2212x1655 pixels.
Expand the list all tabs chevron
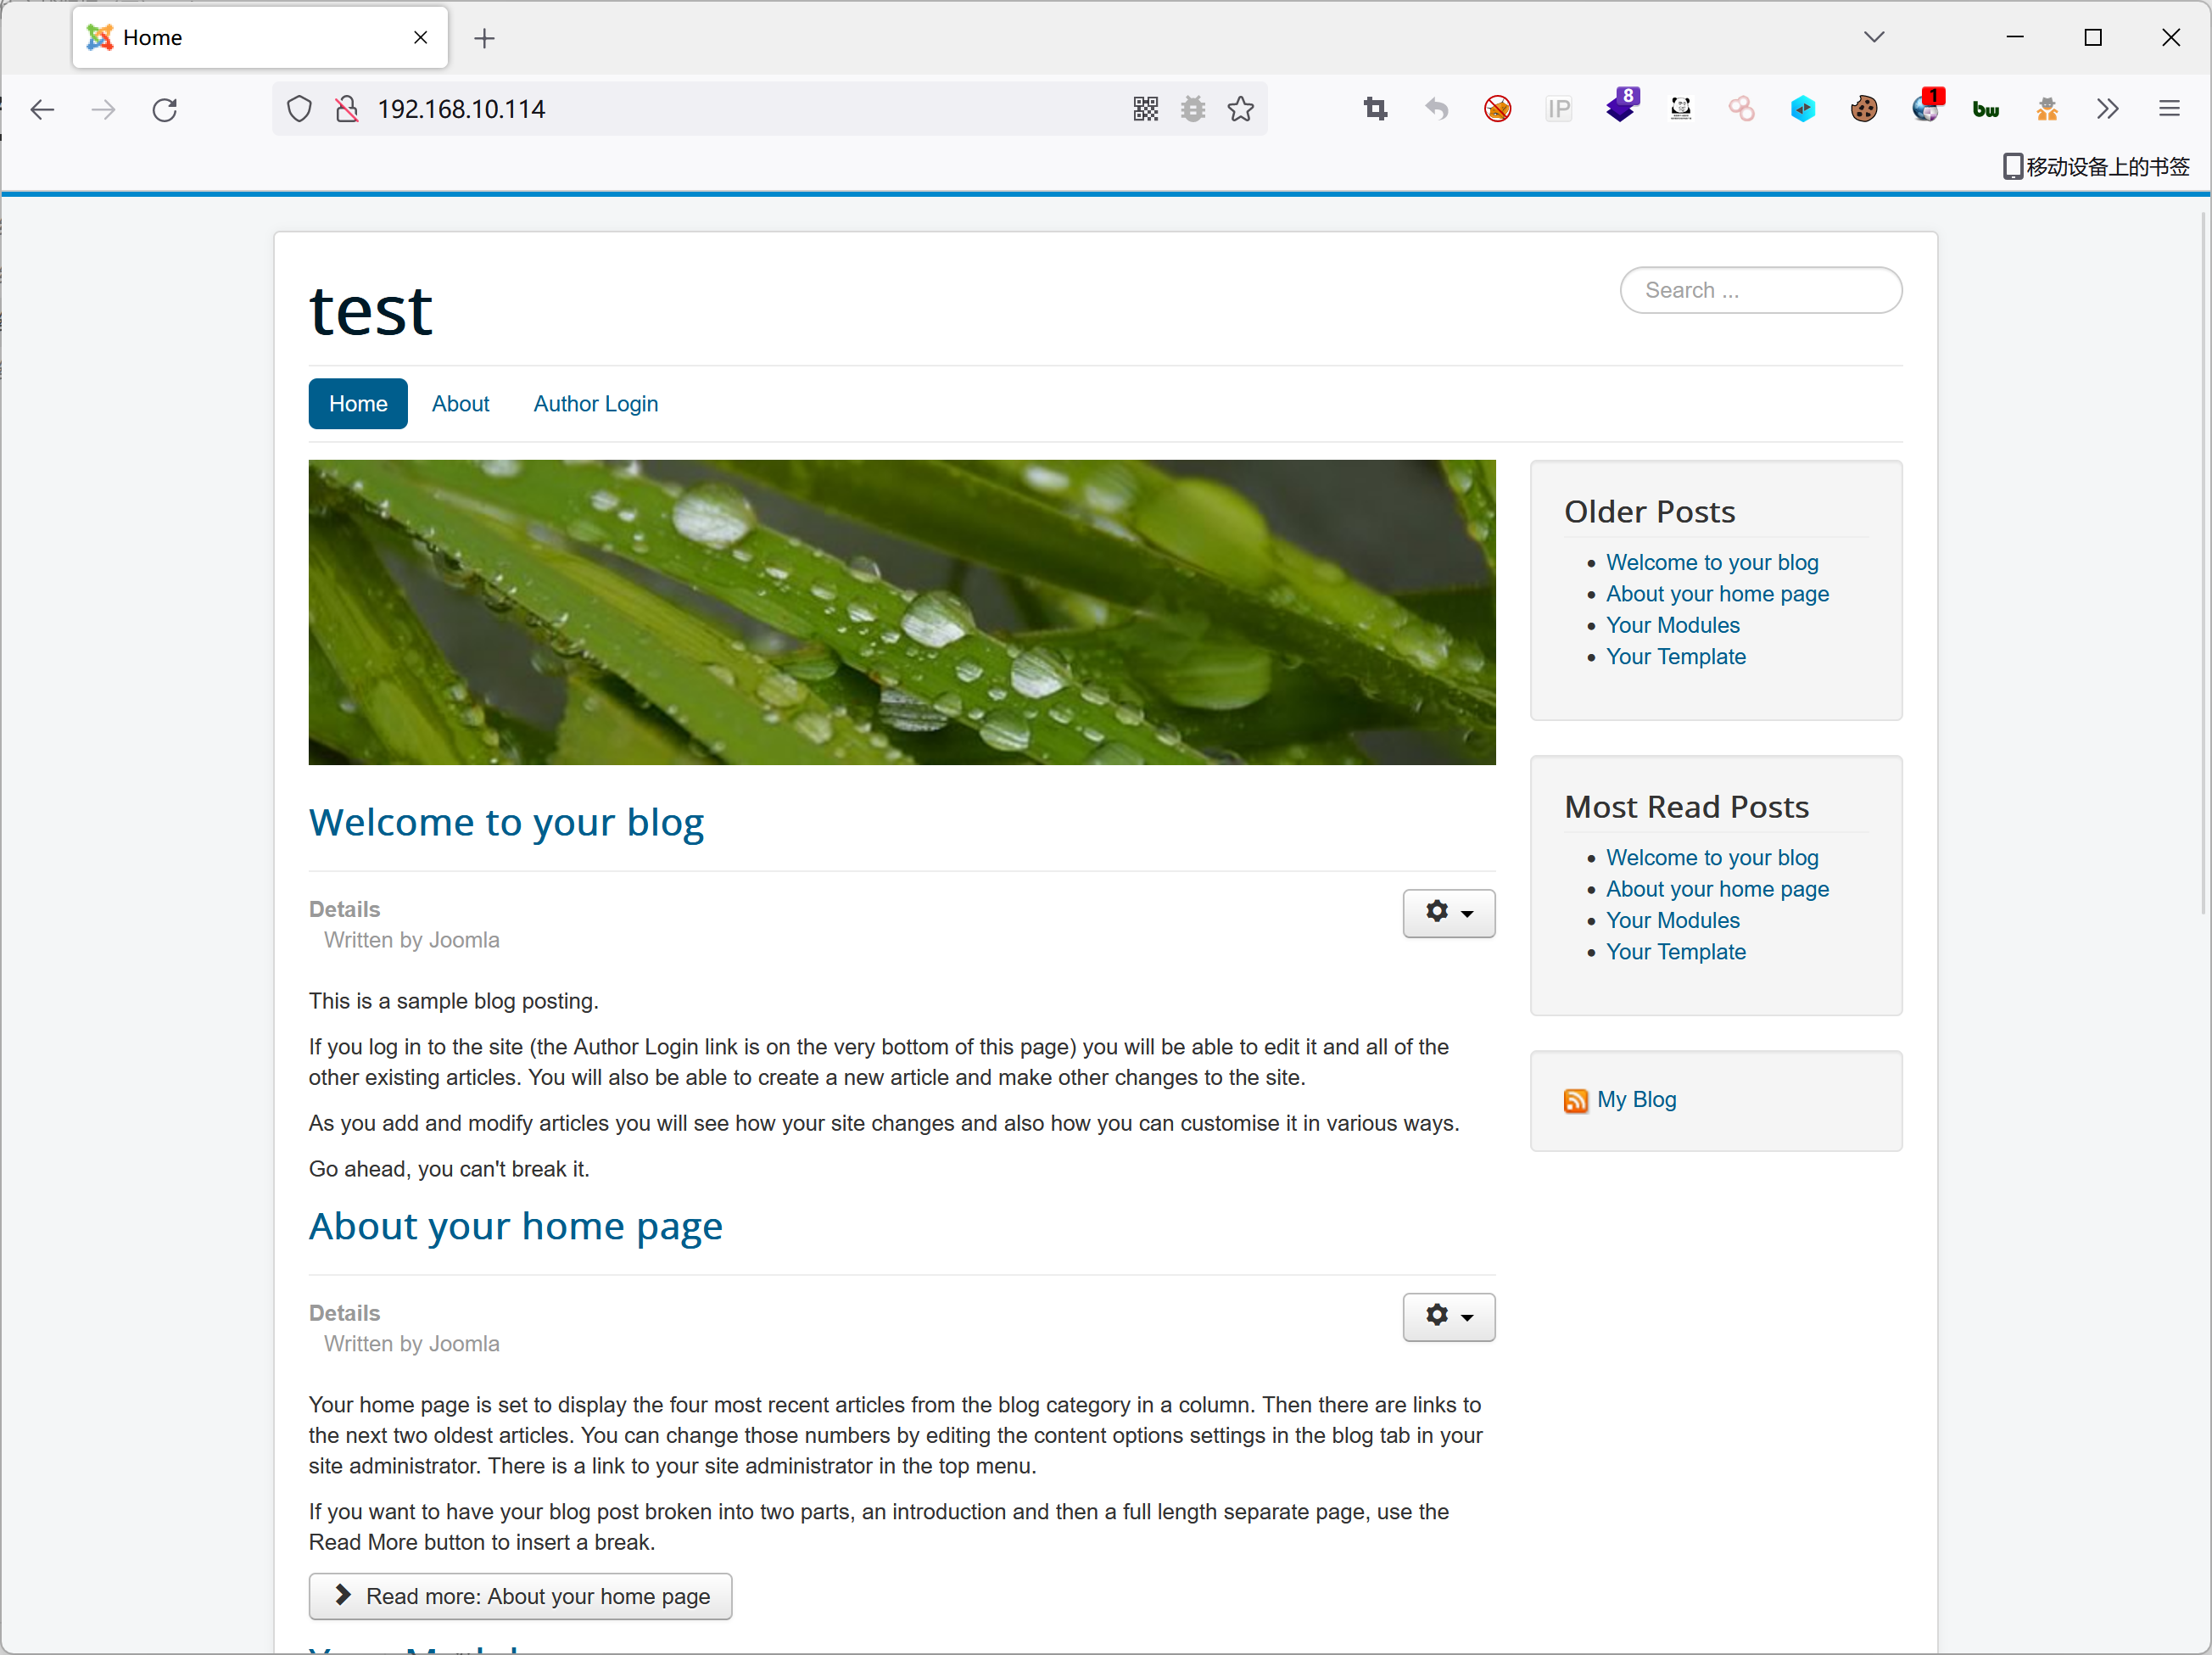coord(1874,37)
